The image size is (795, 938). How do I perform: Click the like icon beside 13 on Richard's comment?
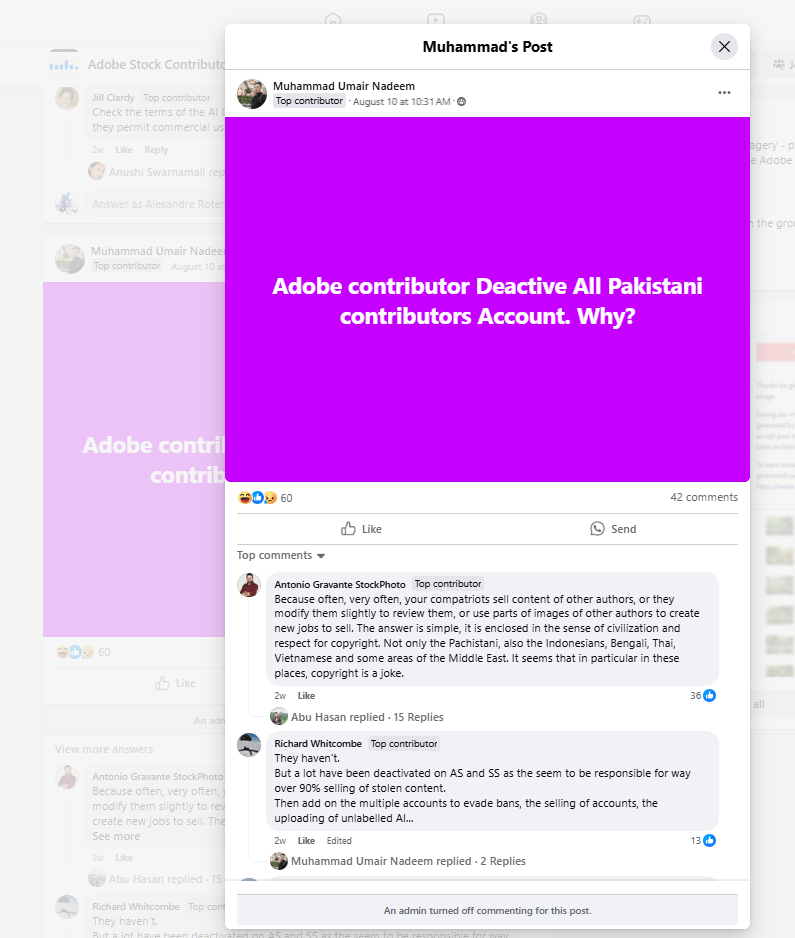pyautogui.click(x=709, y=840)
